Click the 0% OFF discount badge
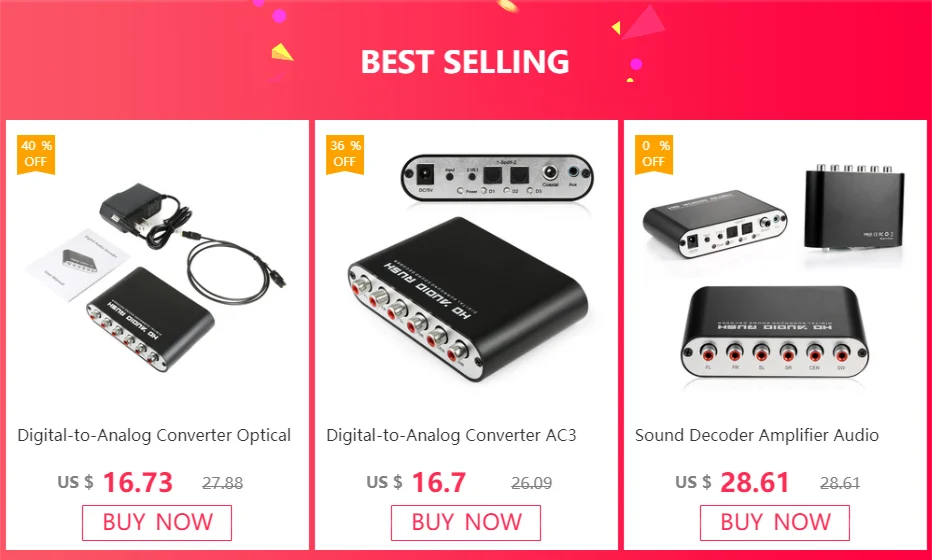The height and width of the screenshot is (560, 932). [x=654, y=155]
